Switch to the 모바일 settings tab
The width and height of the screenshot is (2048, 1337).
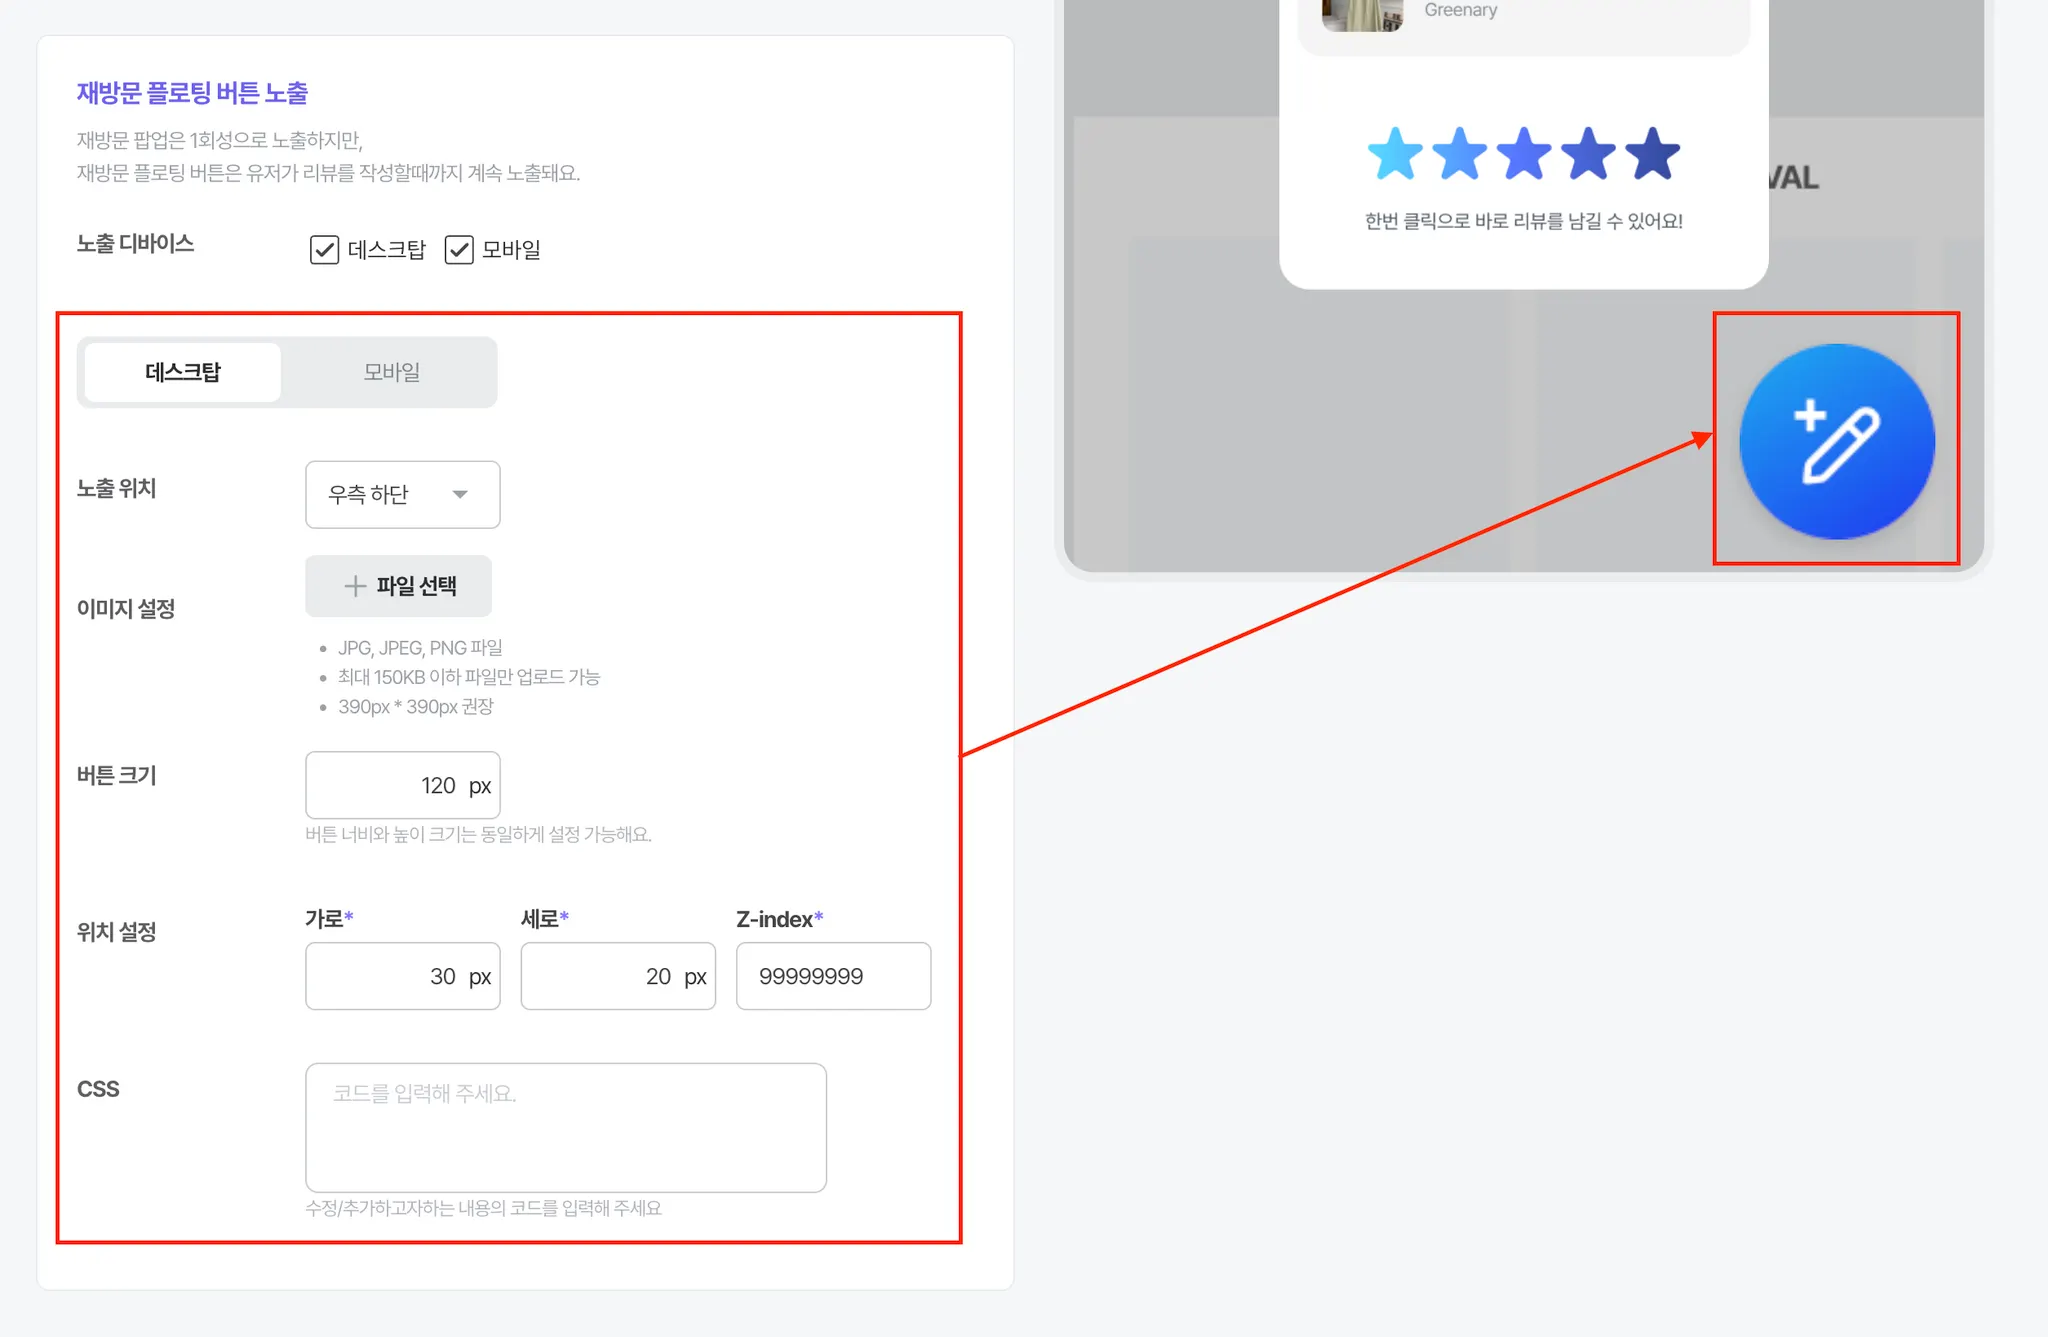click(x=391, y=372)
